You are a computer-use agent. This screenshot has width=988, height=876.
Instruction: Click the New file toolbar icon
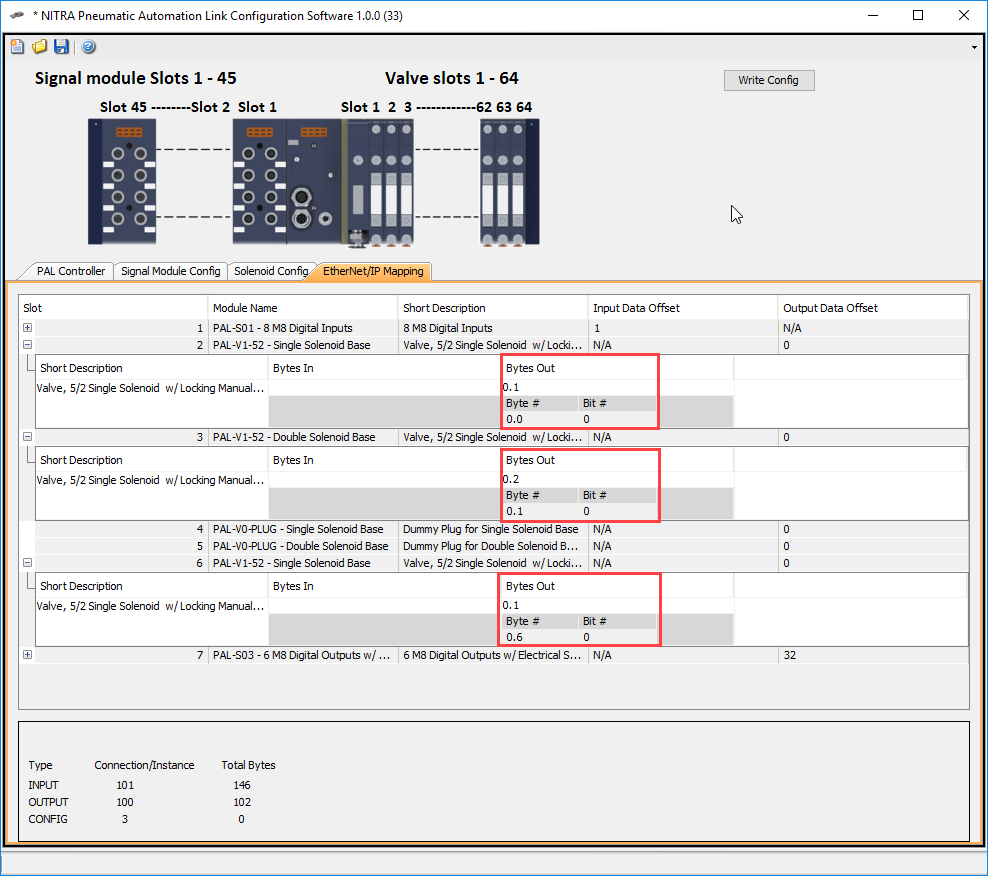point(18,47)
